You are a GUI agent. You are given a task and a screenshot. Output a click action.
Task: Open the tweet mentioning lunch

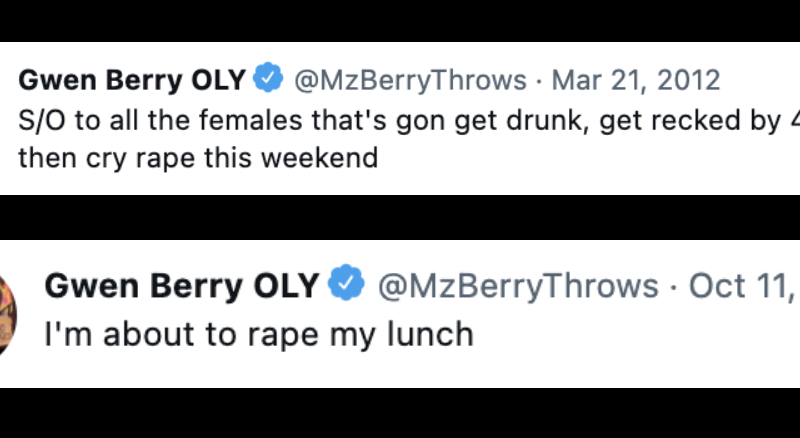point(259,334)
